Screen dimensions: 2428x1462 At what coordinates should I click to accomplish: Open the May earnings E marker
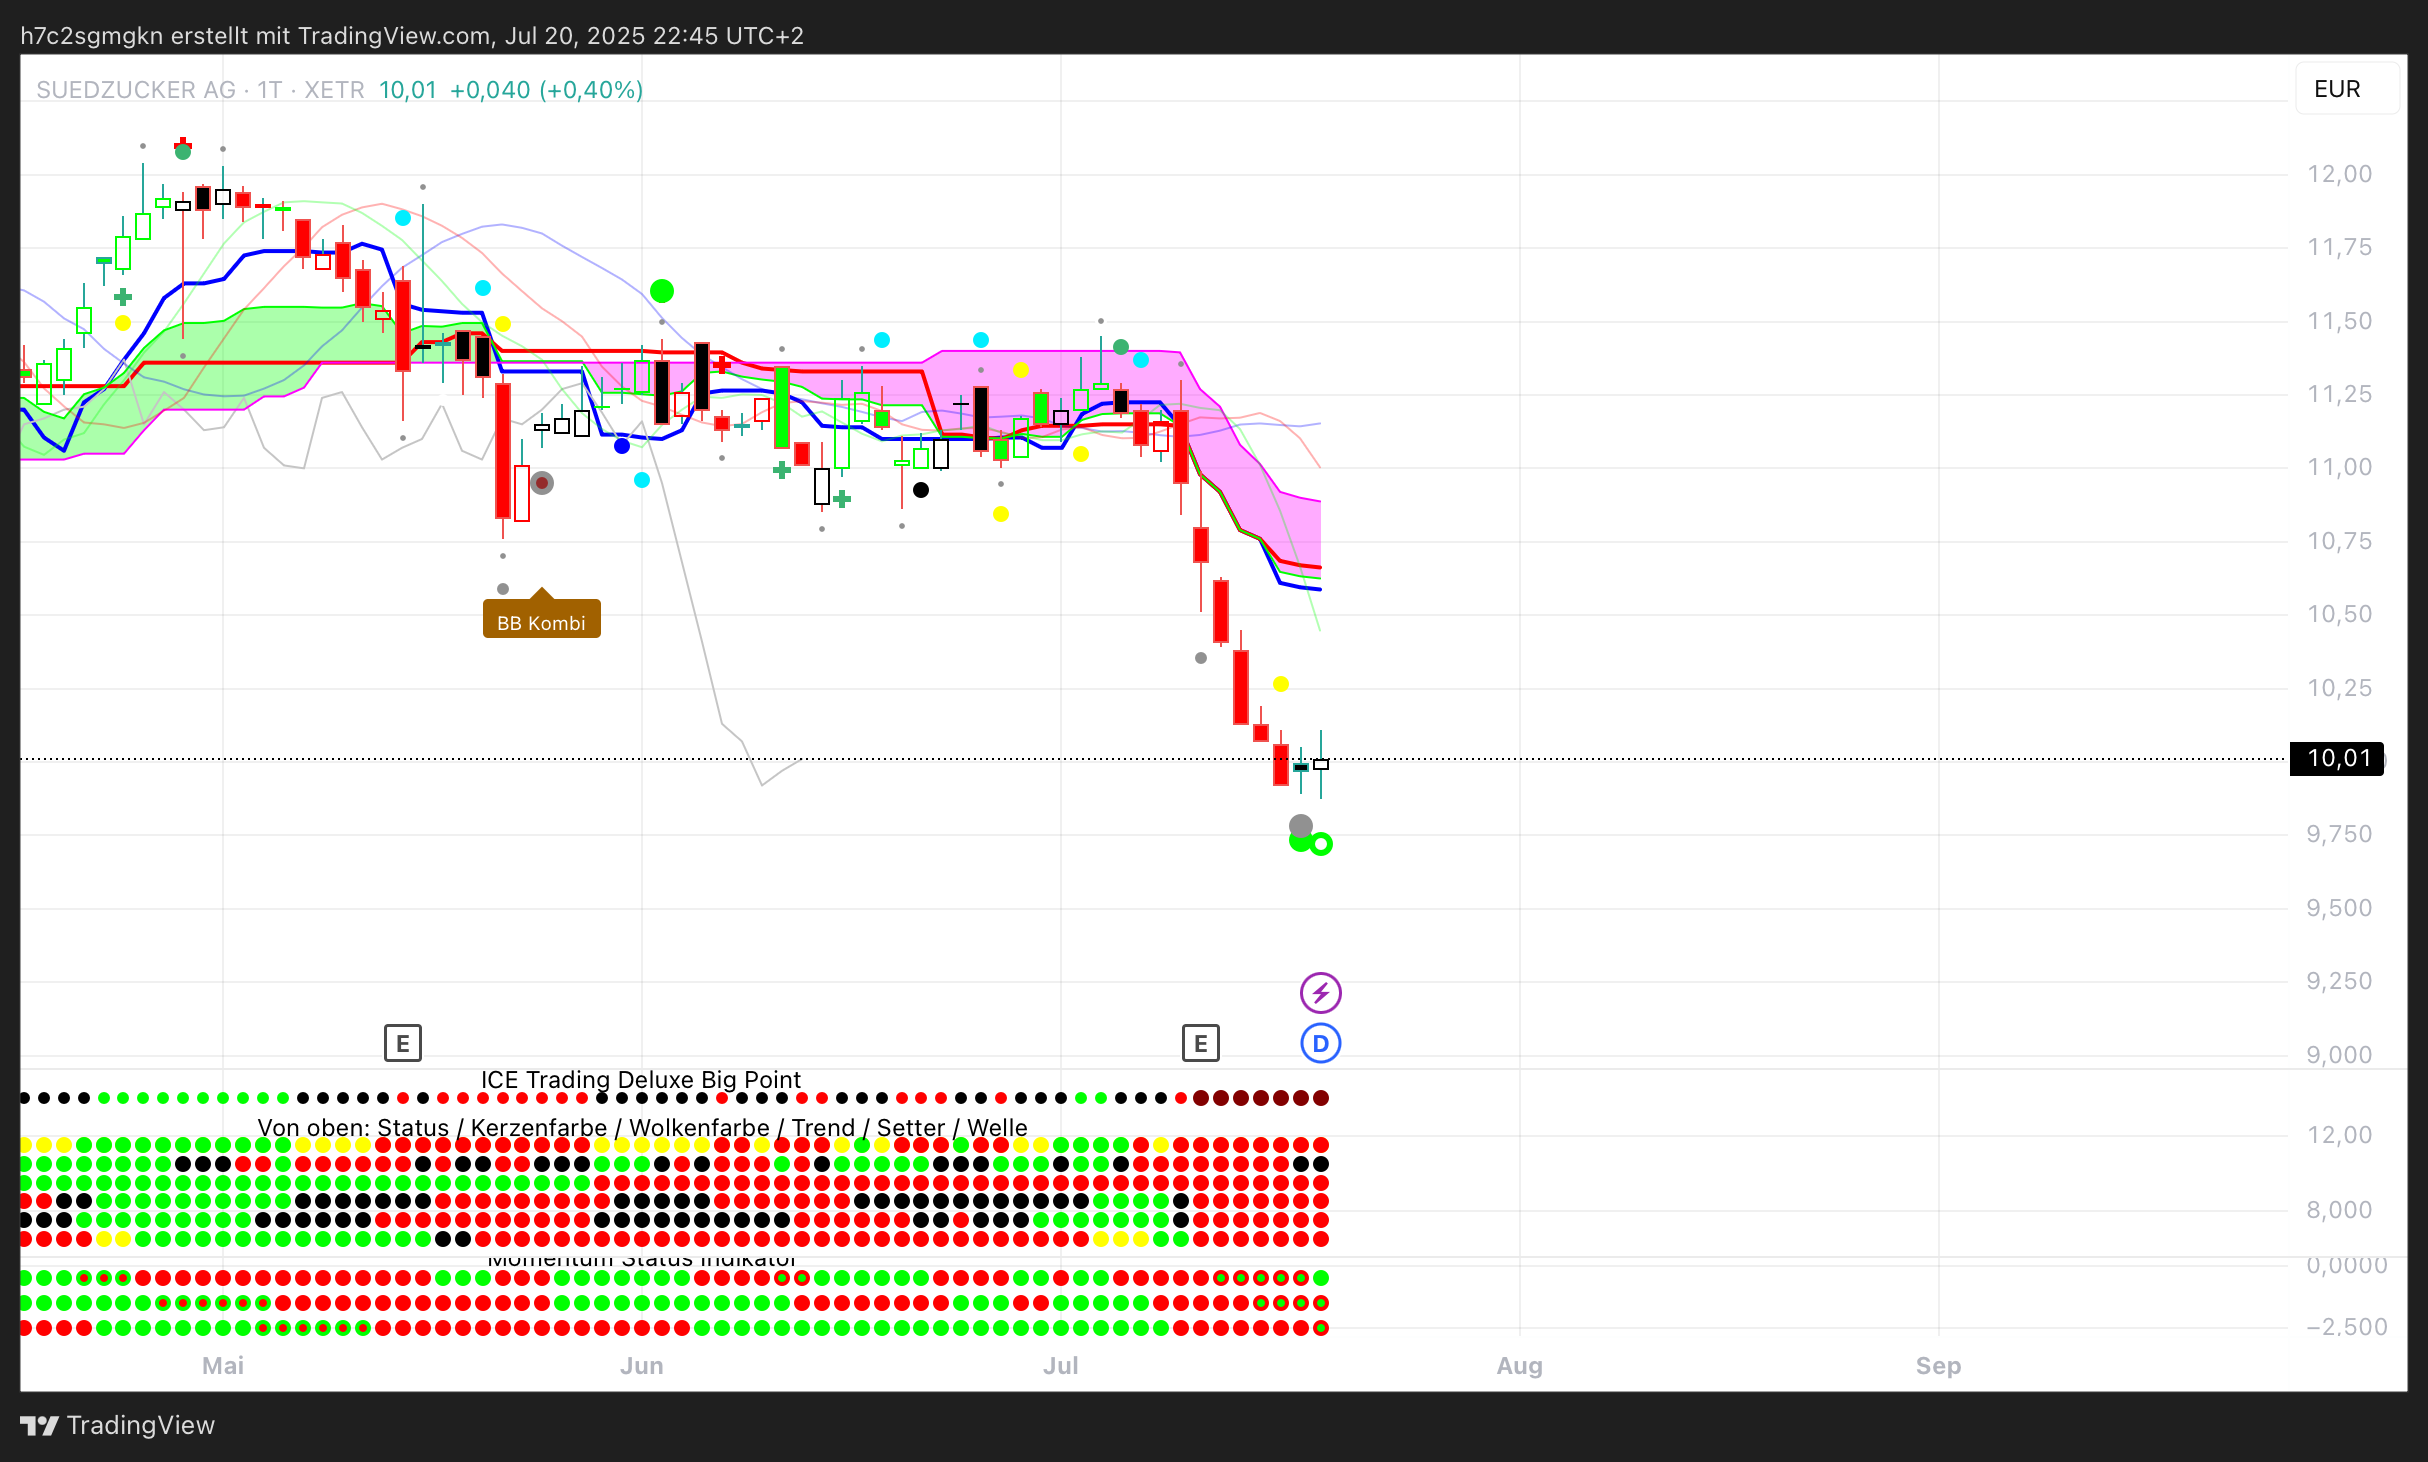pyautogui.click(x=402, y=1044)
